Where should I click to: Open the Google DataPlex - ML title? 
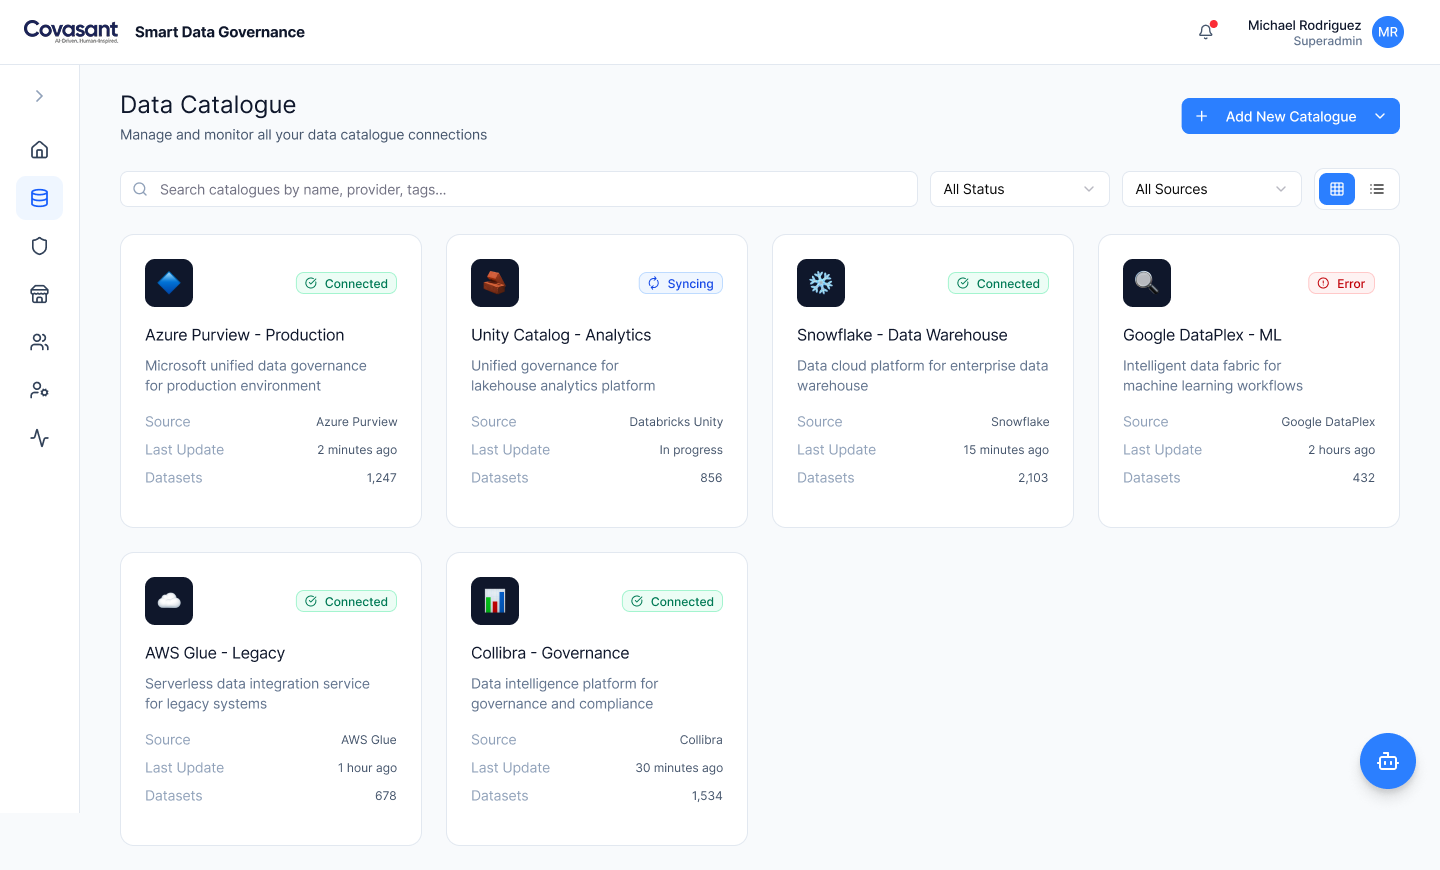point(1202,335)
